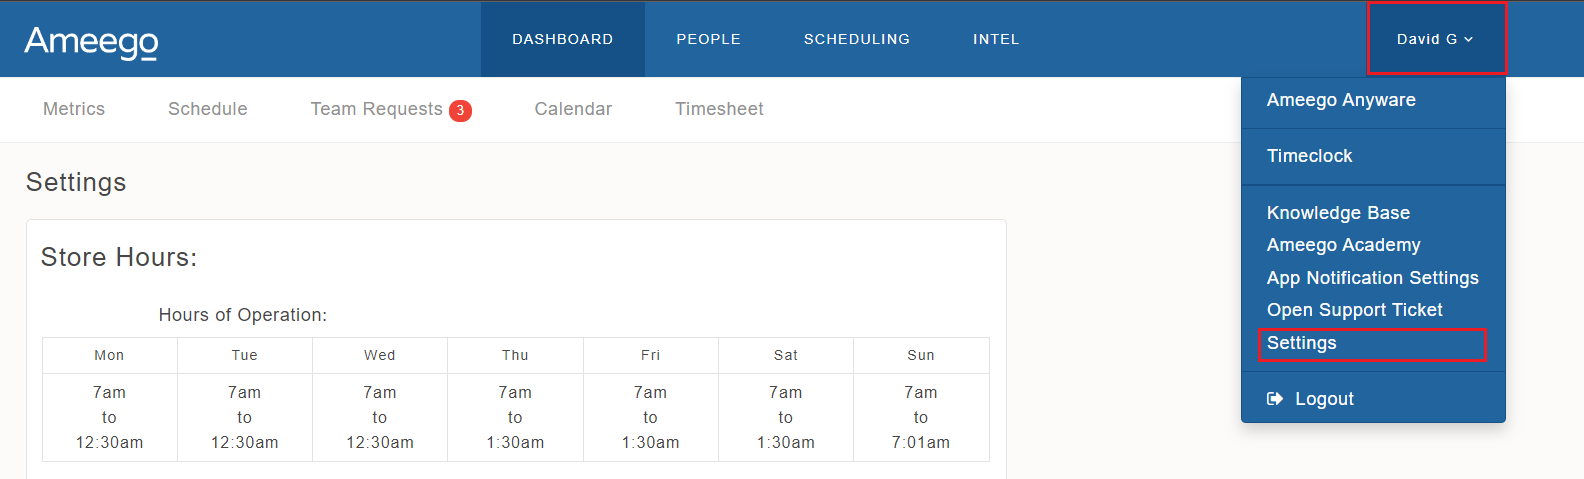Go to the People section
Screen dimensions: 1584x479
tap(708, 39)
